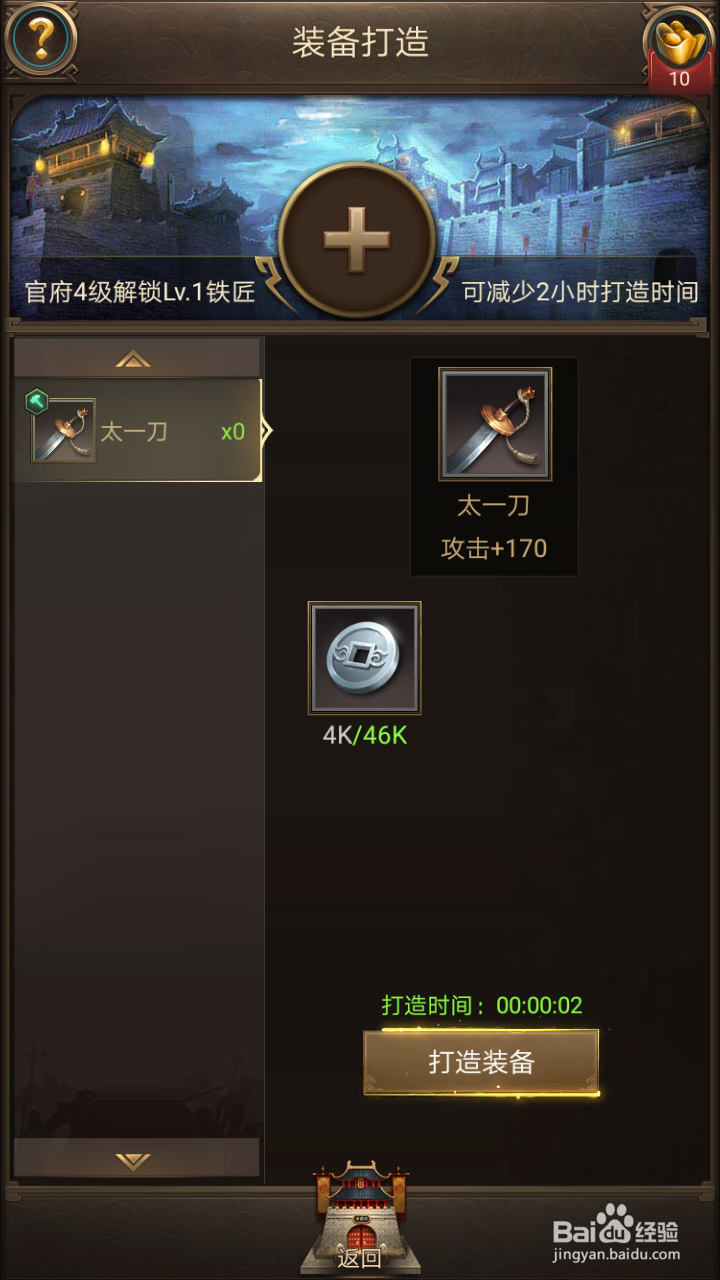Tap the 打造时间 00:00:02 timer

point(482,1005)
